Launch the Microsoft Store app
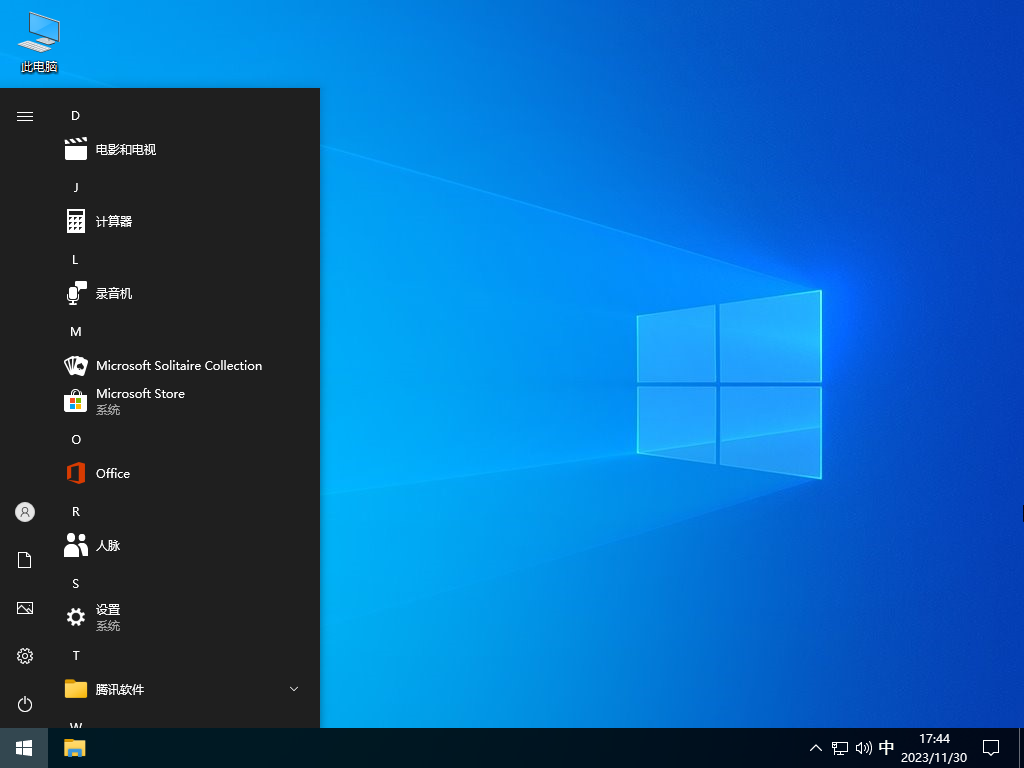Image resolution: width=1024 pixels, height=768 pixels. click(x=140, y=399)
